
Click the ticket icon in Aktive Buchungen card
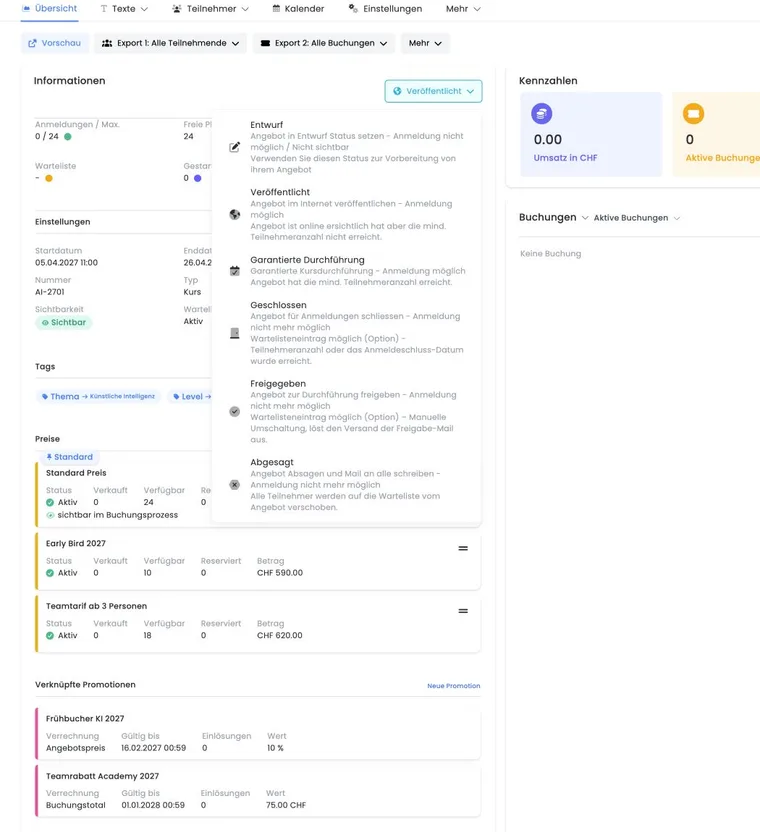click(x=693, y=114)
